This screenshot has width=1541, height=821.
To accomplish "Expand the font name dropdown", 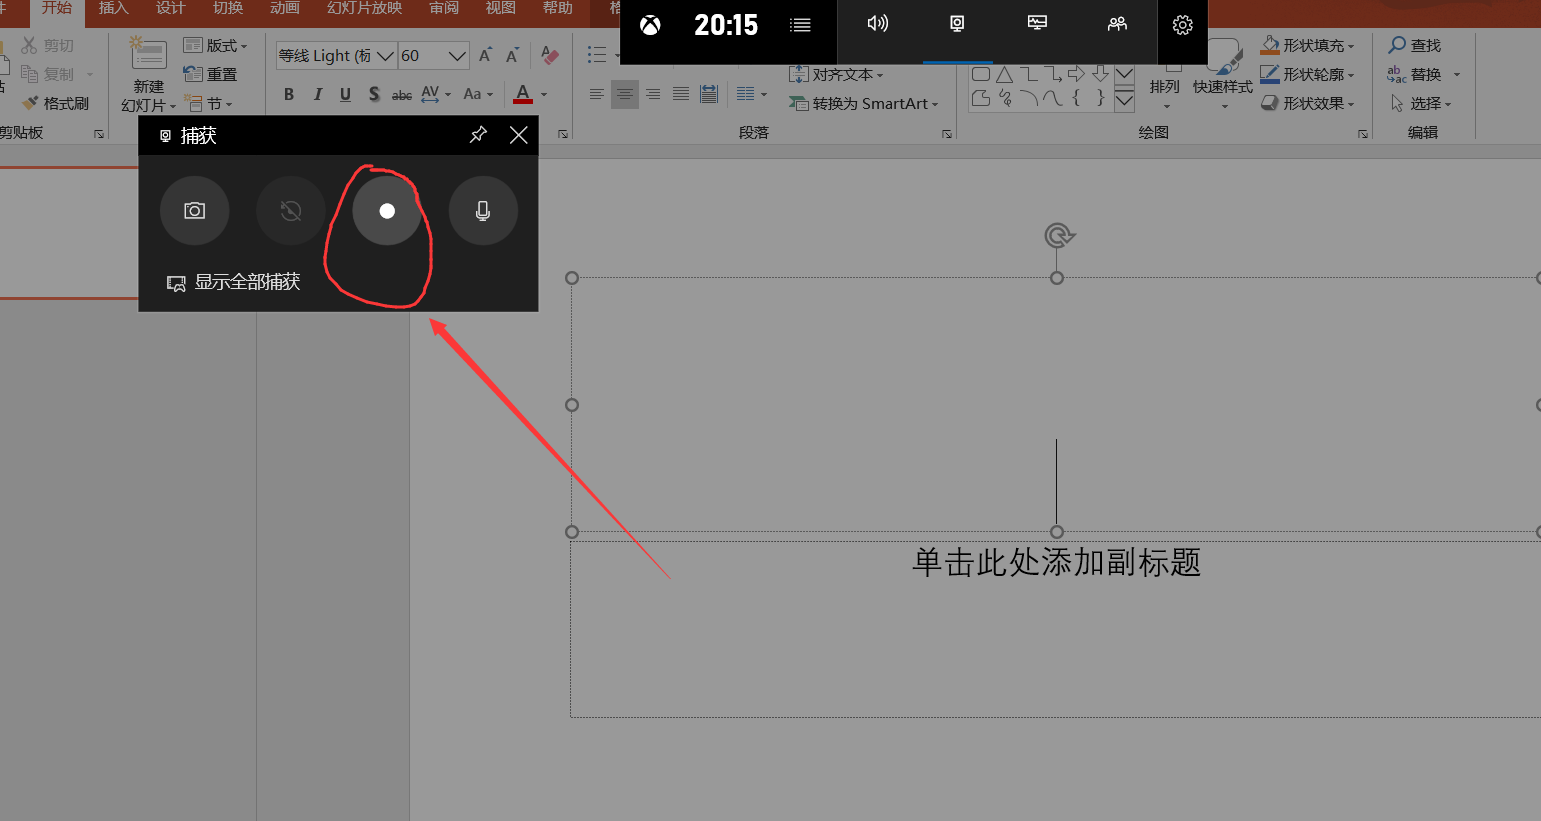I will (385, 56).
